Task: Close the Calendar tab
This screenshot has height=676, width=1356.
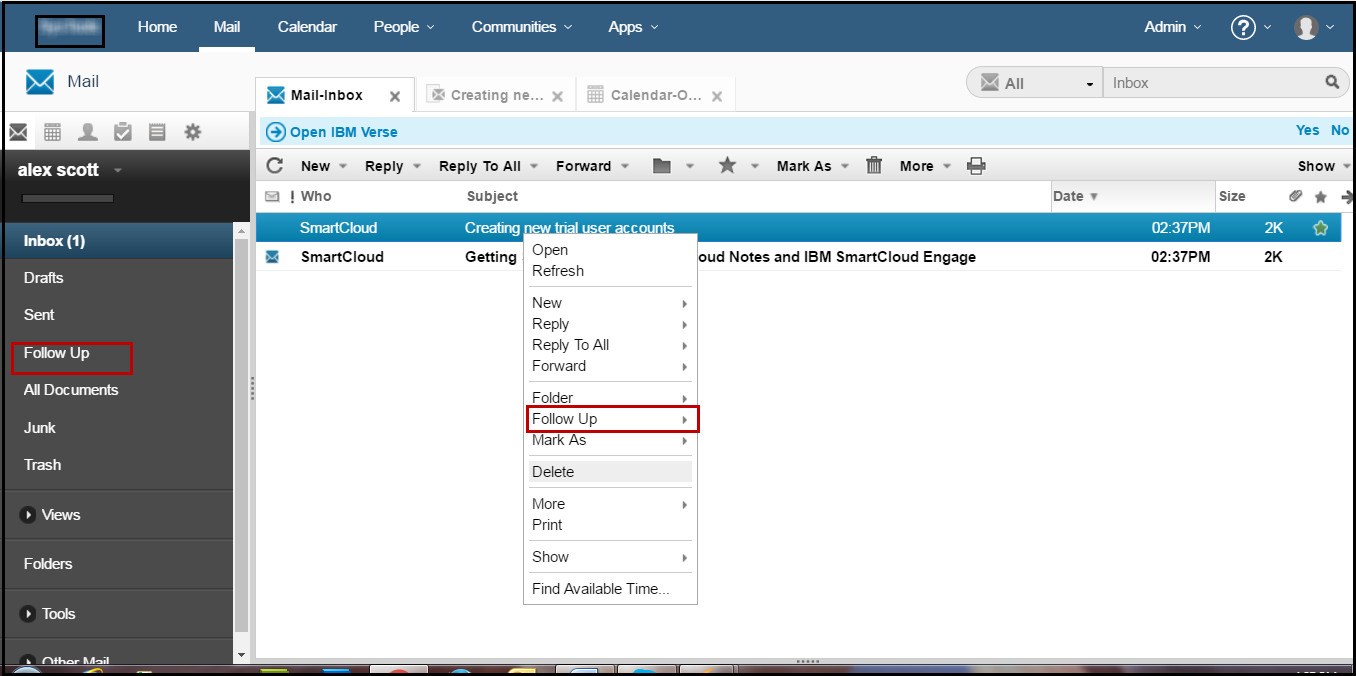Action: pyautogui.click(x=717, y=97)
